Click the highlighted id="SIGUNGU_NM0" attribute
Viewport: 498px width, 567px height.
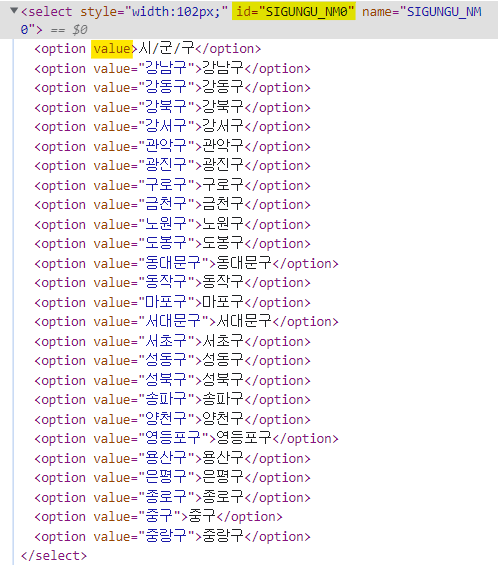pyautogui.click(x=294, y=12)
